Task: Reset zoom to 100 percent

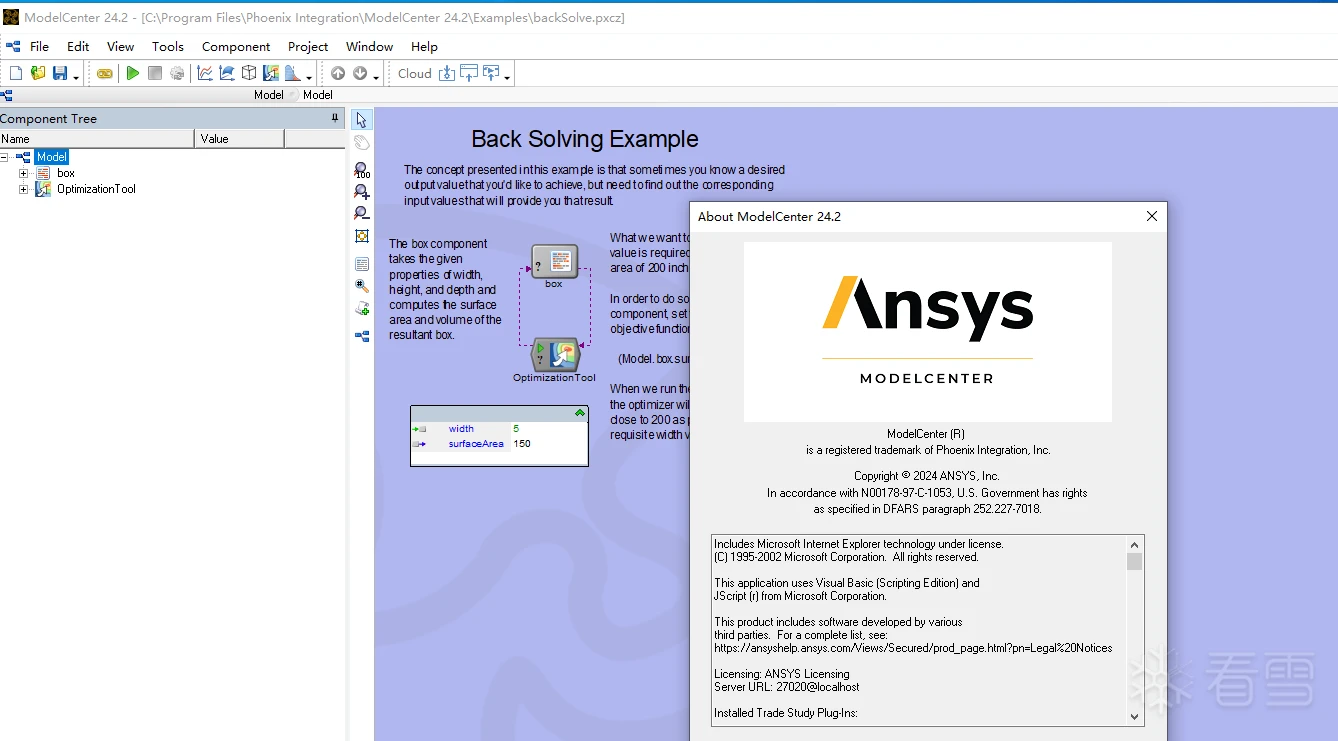Action: (x=362, y=170)
